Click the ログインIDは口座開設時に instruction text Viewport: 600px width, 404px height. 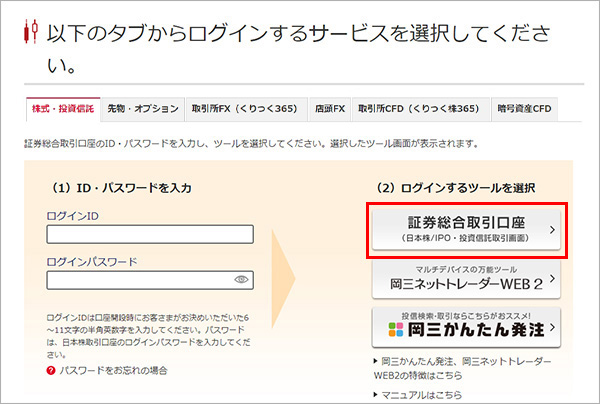coord(148,336)
